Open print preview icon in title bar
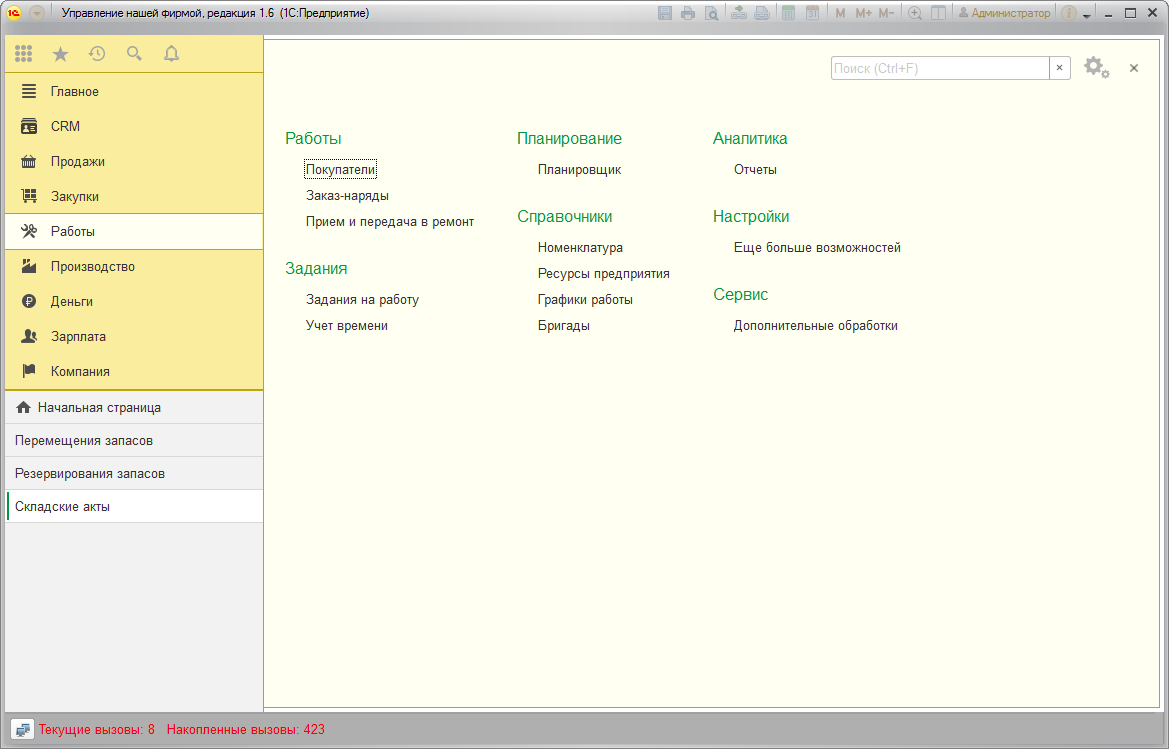Viewport: 1169px width, 749px height. pos(712,13)
